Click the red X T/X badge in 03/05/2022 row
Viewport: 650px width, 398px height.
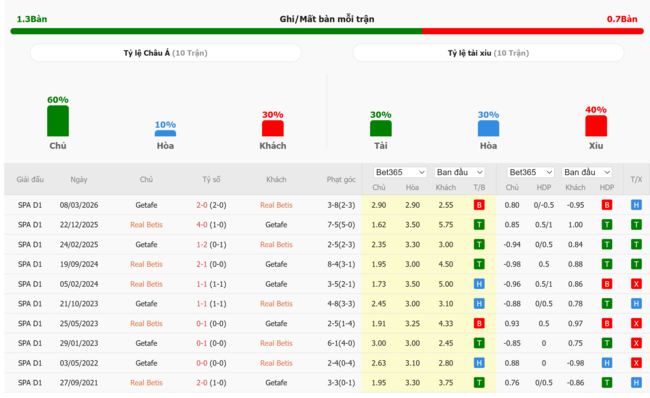click(636, 363)
